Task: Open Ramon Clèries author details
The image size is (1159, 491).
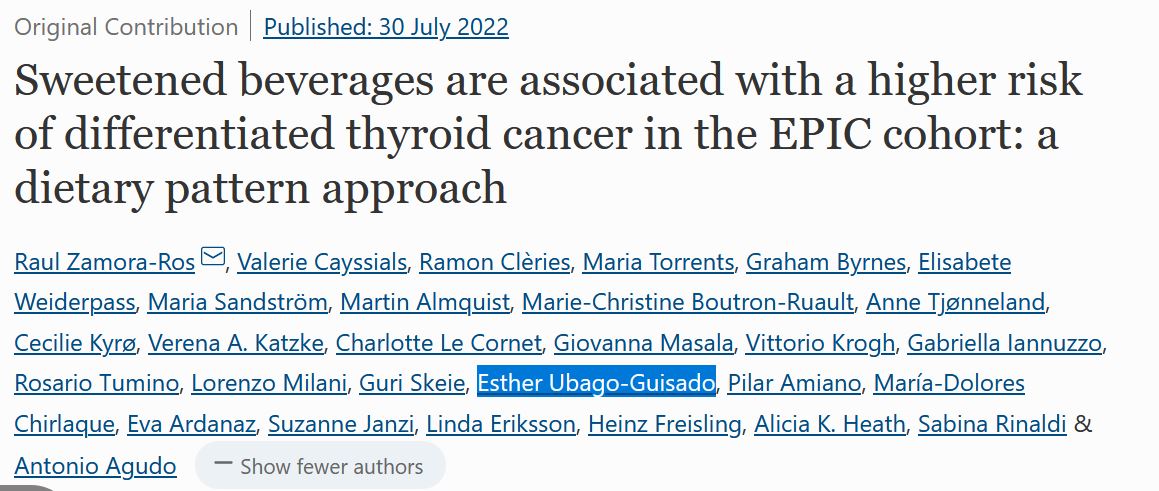Action: (495, 263)
